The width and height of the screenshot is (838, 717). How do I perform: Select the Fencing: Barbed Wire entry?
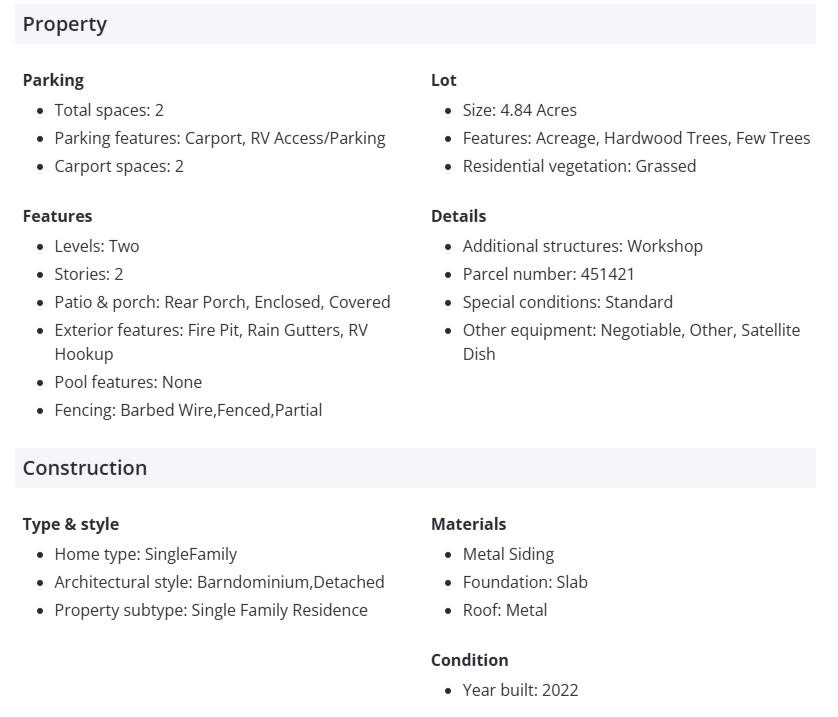coord(188,410)
